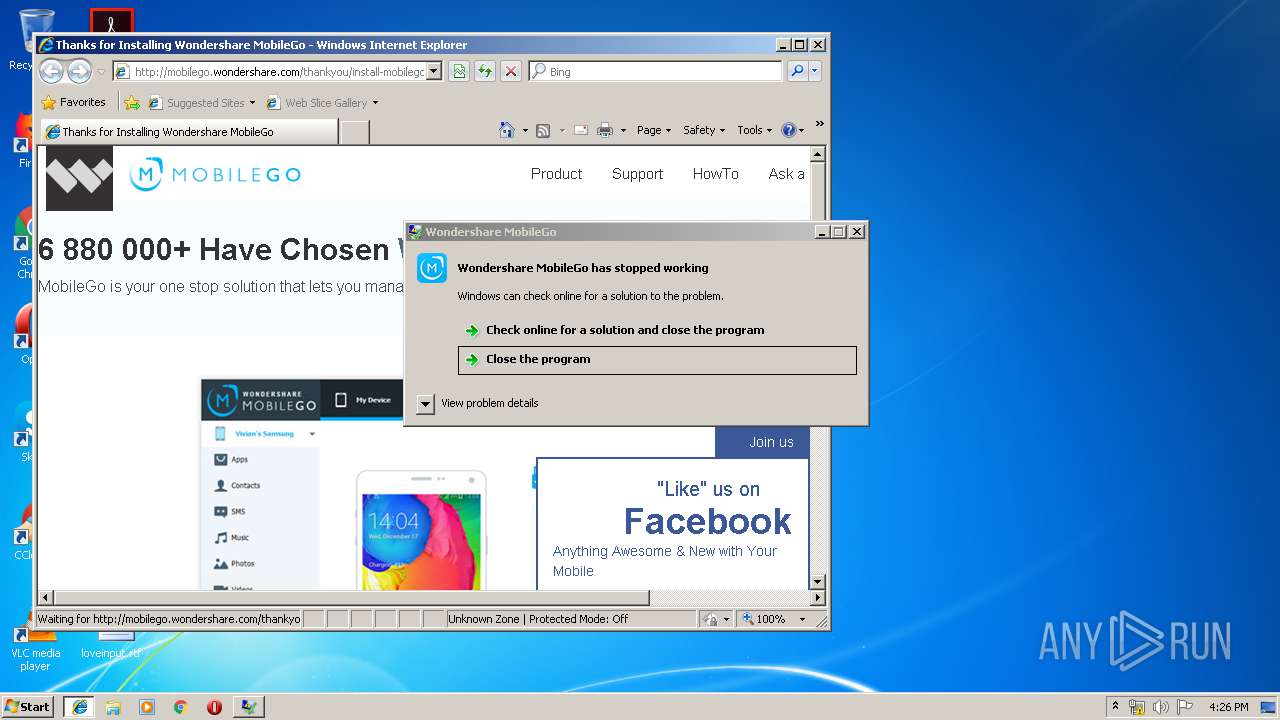Click the Help question mark icon

click(788, 130)
